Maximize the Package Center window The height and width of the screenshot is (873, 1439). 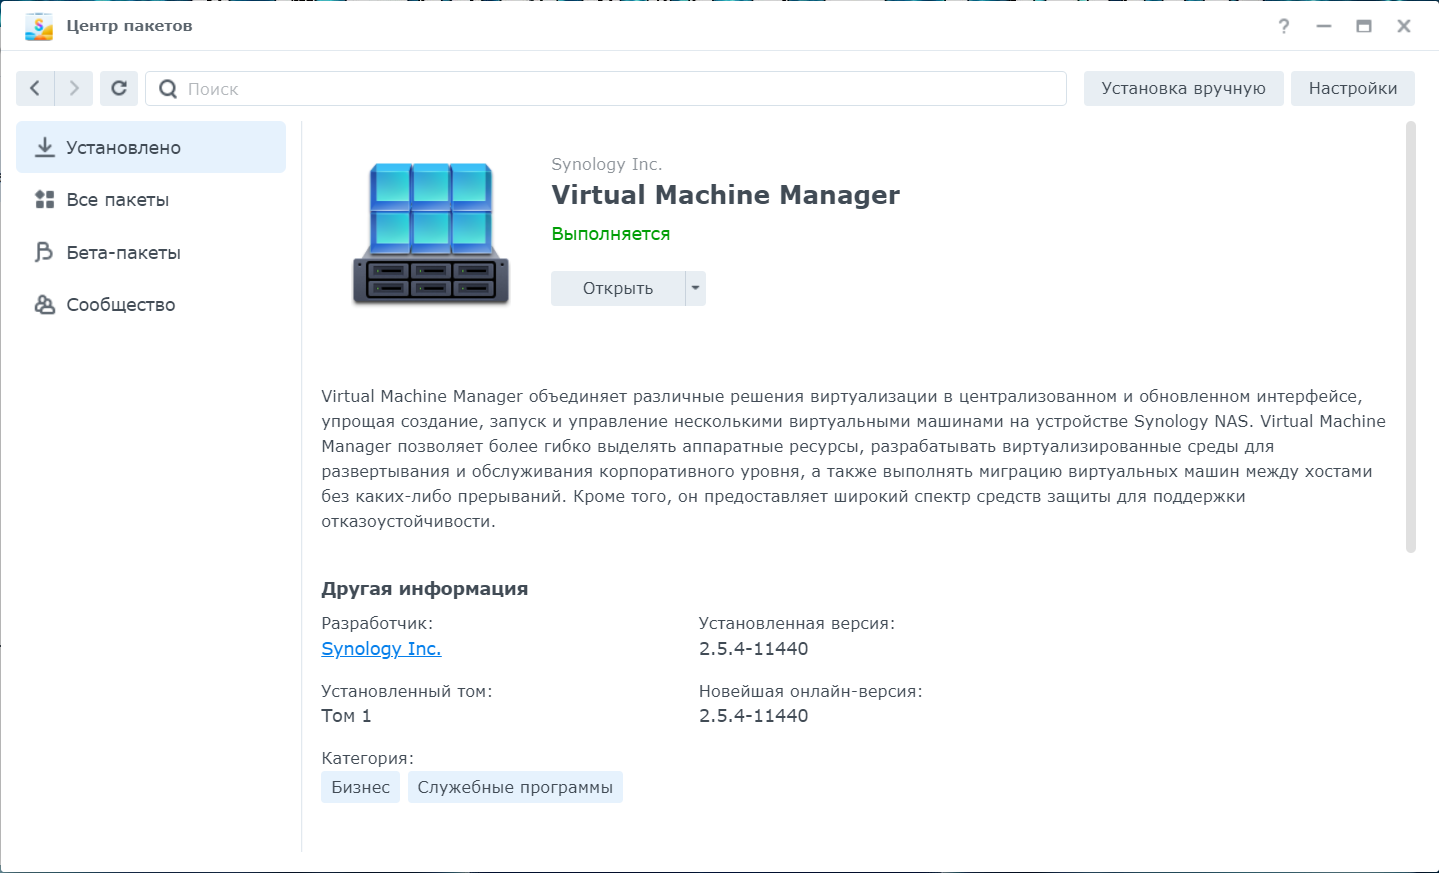[1364, 26]
